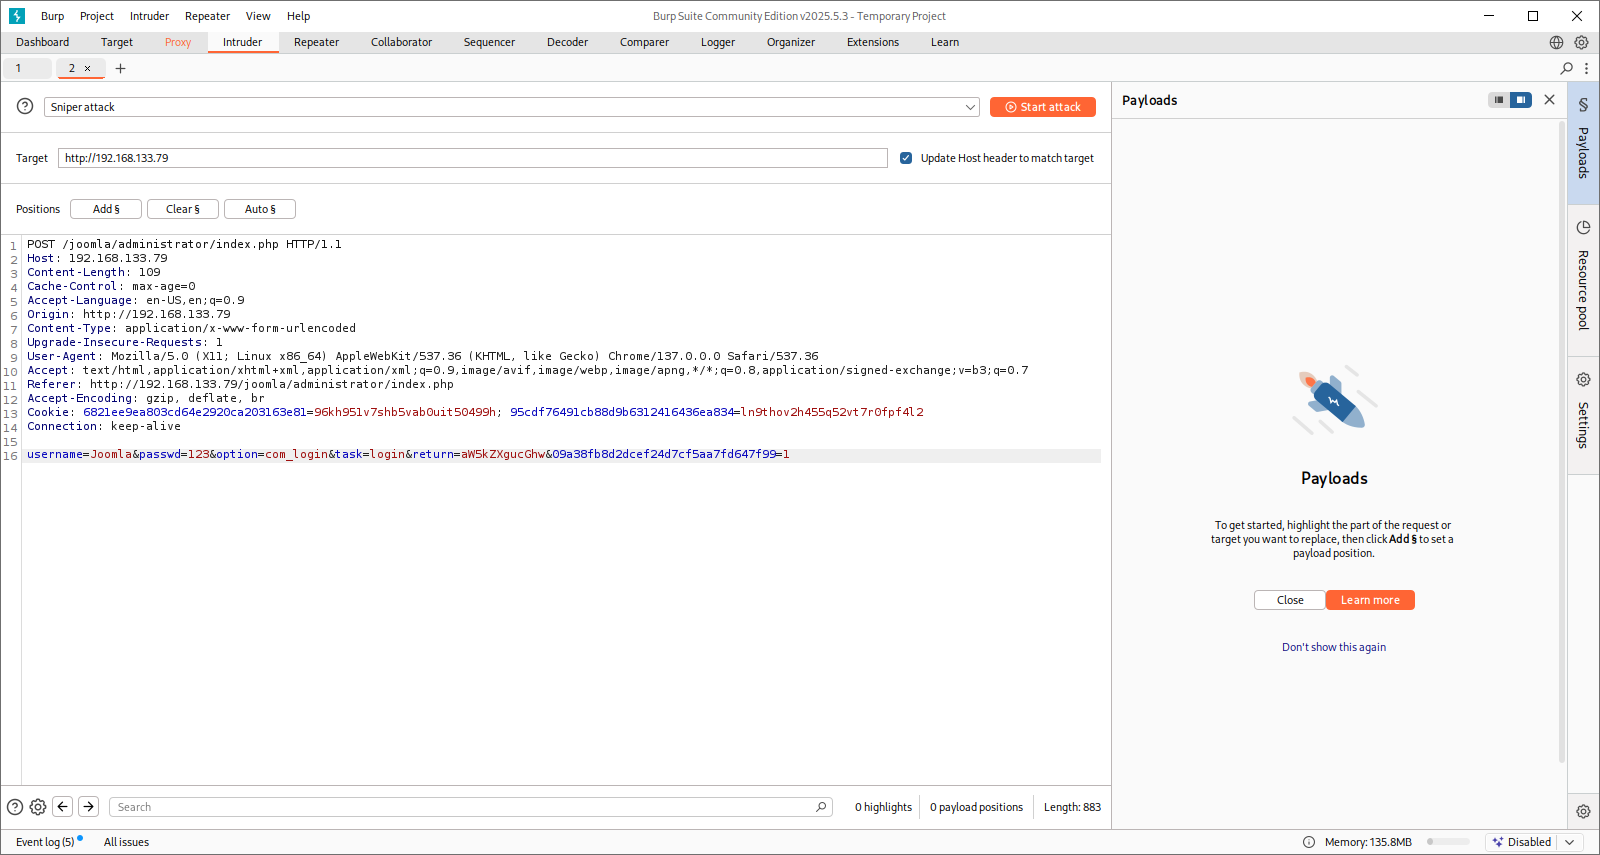Click the Disabled AI status button
Screen dimensions: 1600x855
click(1522, 842)
